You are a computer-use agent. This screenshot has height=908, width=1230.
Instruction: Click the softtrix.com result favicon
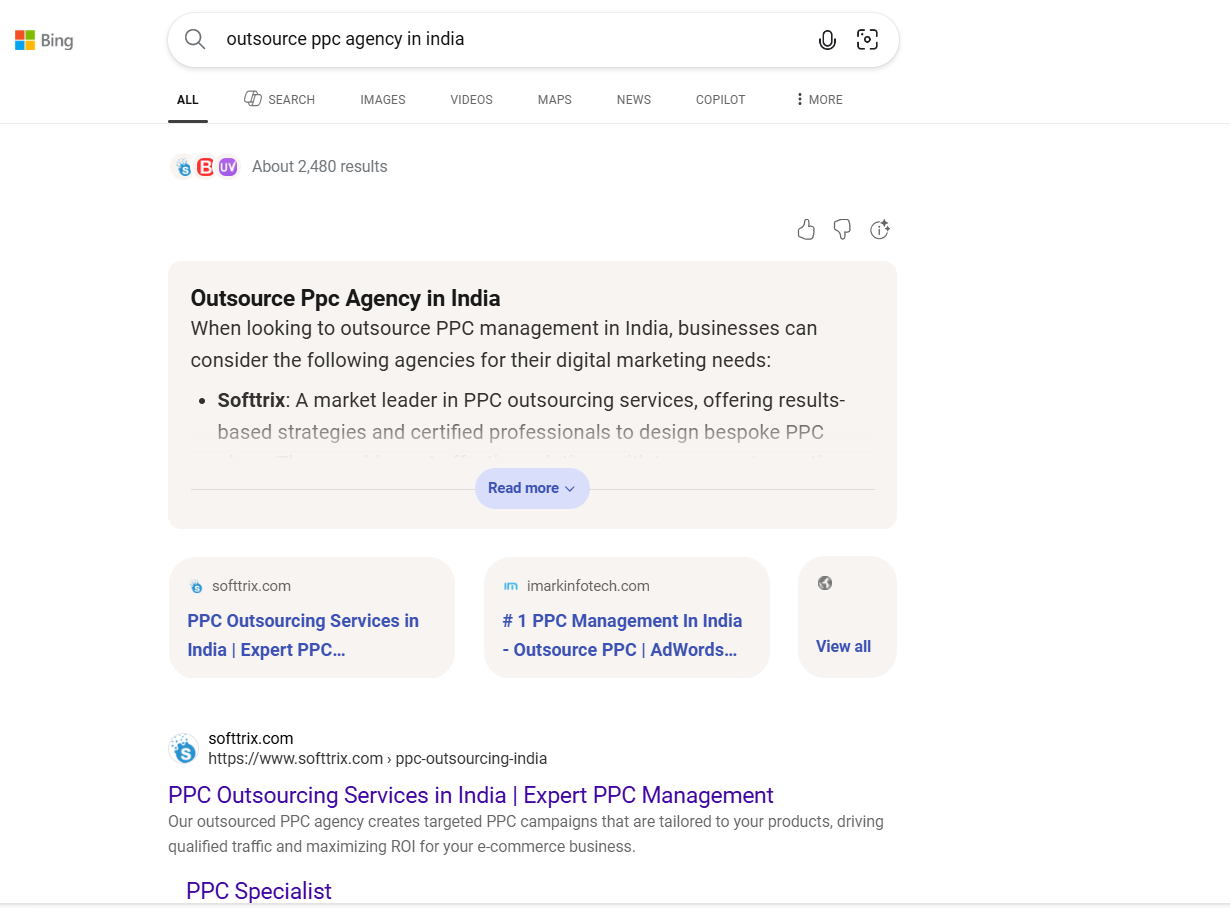pos(184,748)
